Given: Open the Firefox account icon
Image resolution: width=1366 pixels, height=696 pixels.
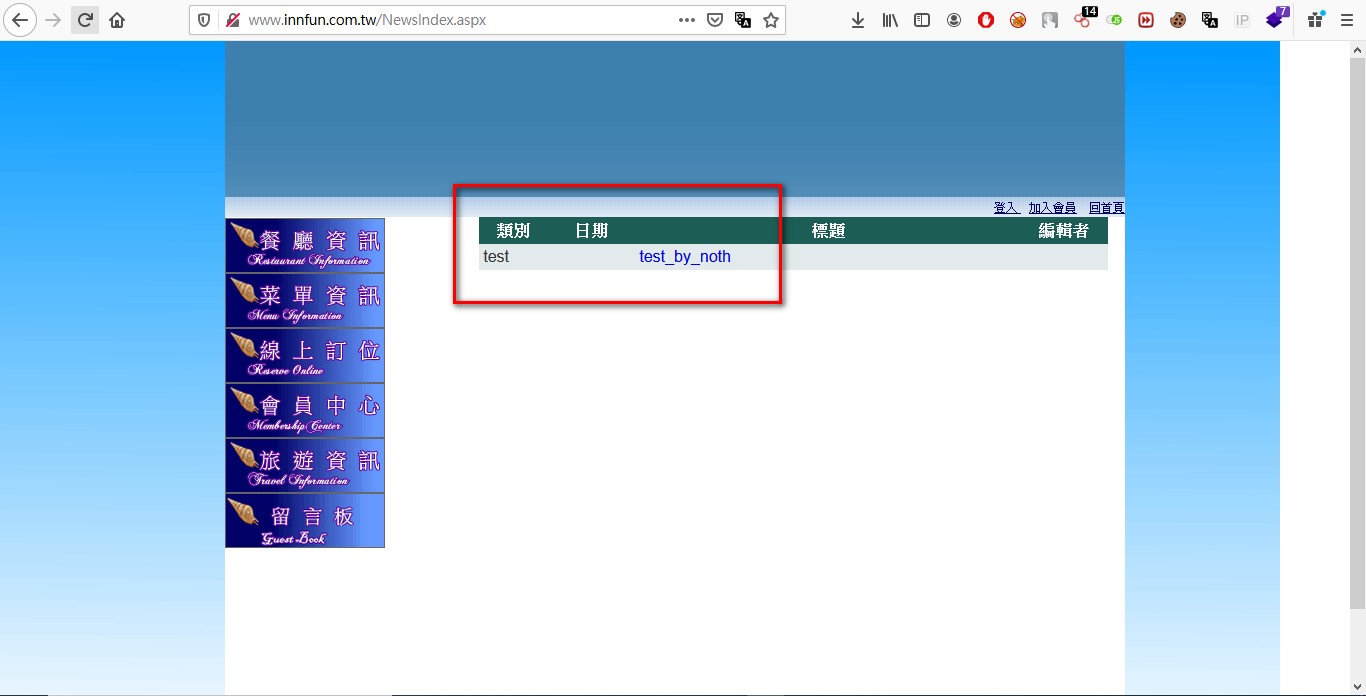Looking at the screenshot, I should pos(954,20).
